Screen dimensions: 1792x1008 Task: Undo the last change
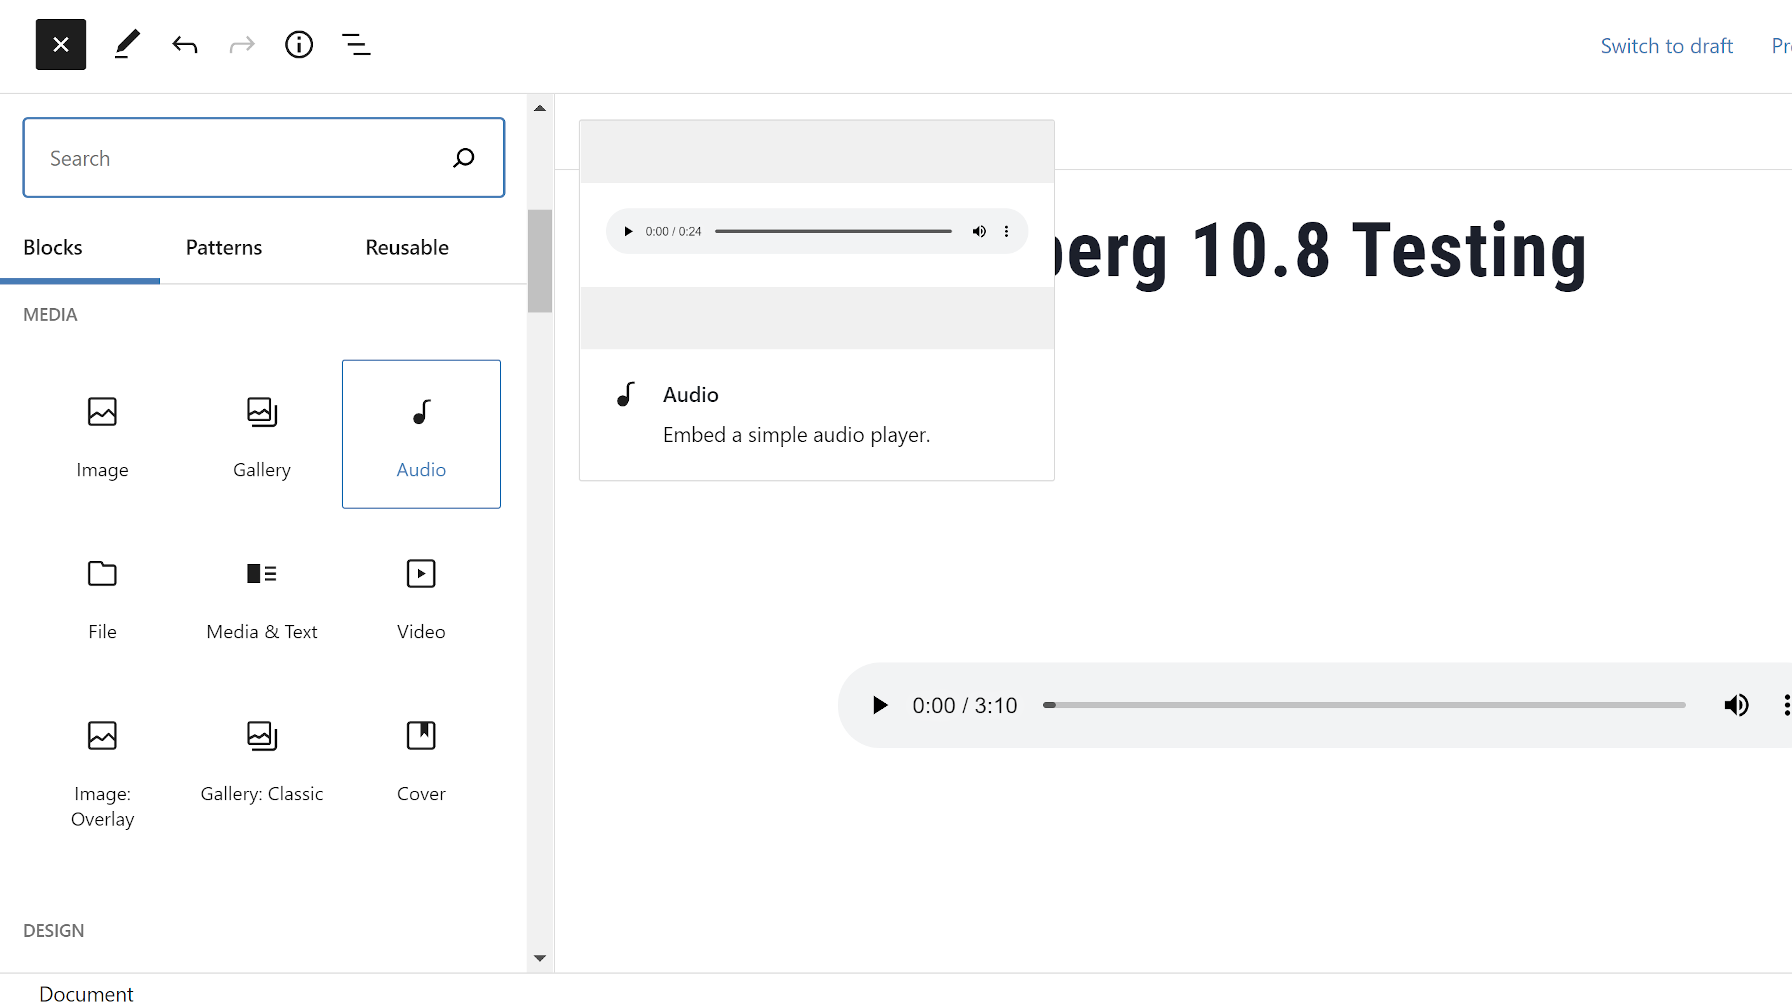185,44
